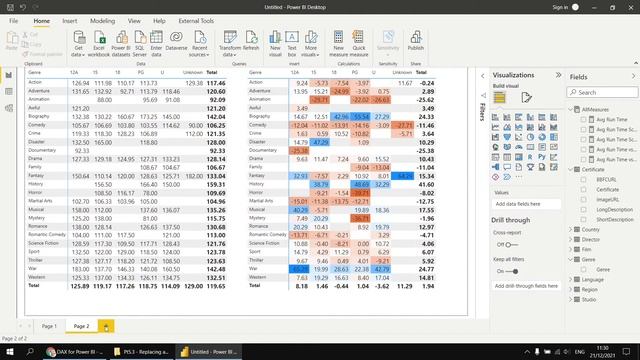640x360 pixels.
Task: Select the line chart visual
Action: [x=495, y=127]
